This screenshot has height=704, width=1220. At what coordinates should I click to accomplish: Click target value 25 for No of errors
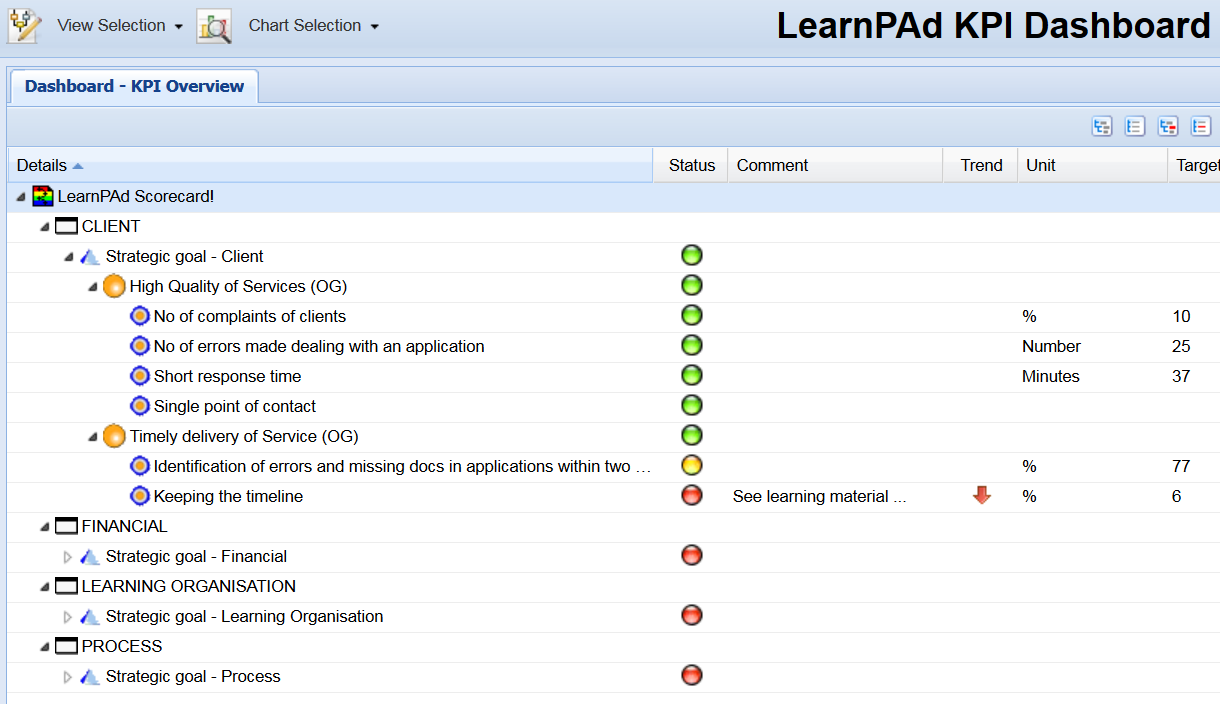(1181, 346)
